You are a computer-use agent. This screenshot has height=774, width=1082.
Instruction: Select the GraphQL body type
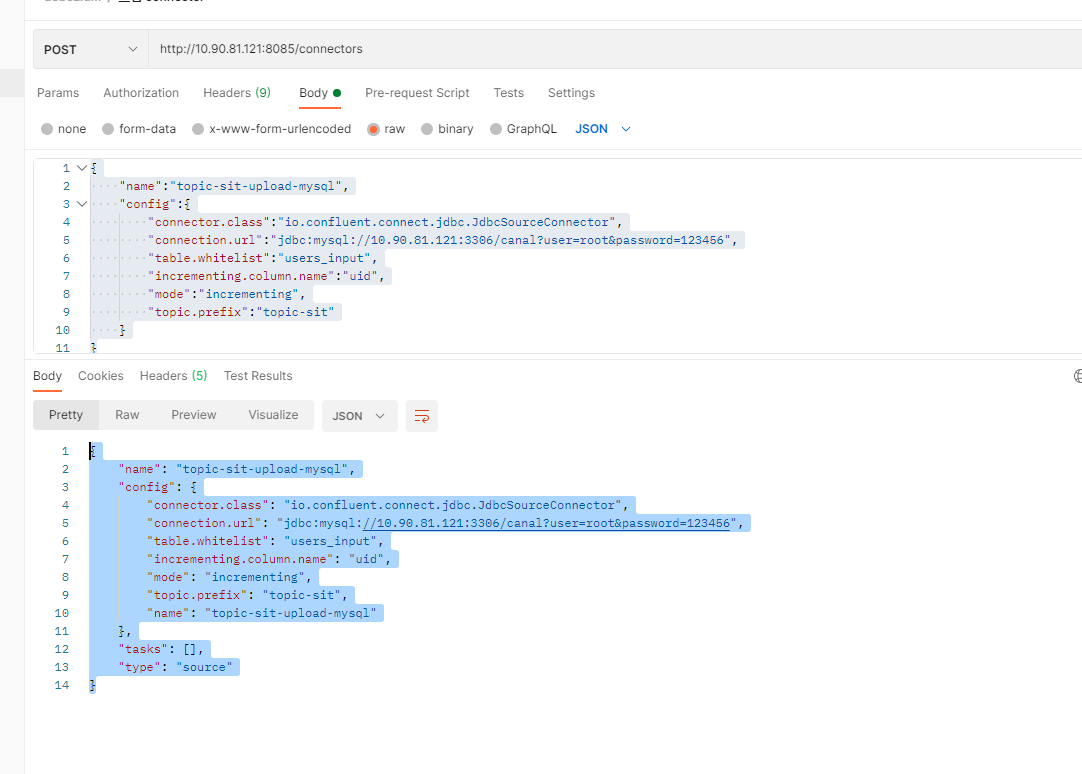coord(523,128)
